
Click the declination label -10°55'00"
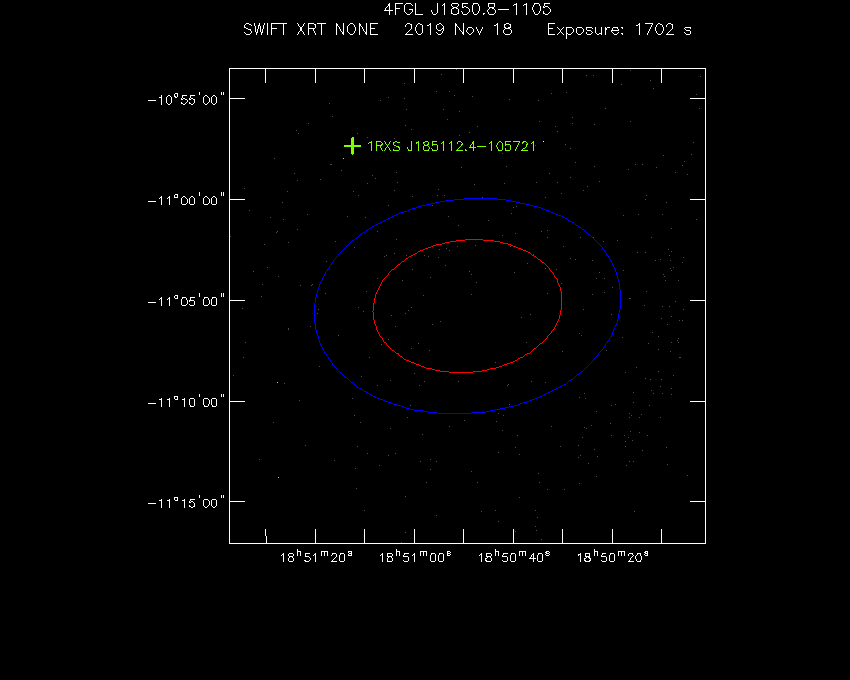click(186, 100)
